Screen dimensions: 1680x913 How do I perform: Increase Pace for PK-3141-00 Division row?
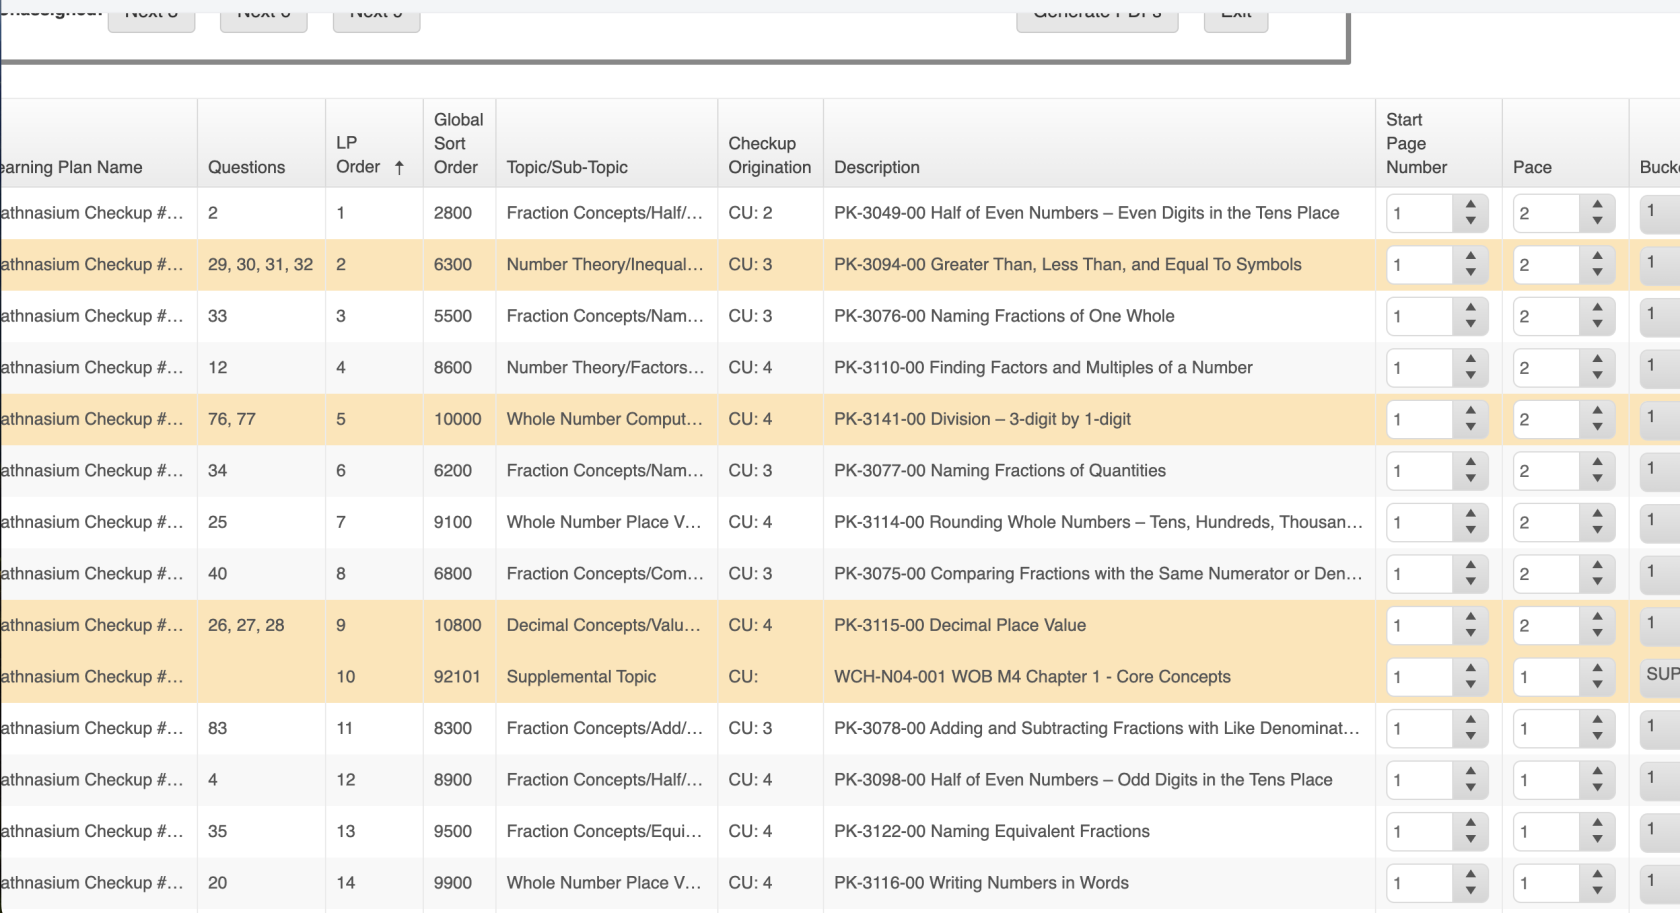click(1597, 411)
